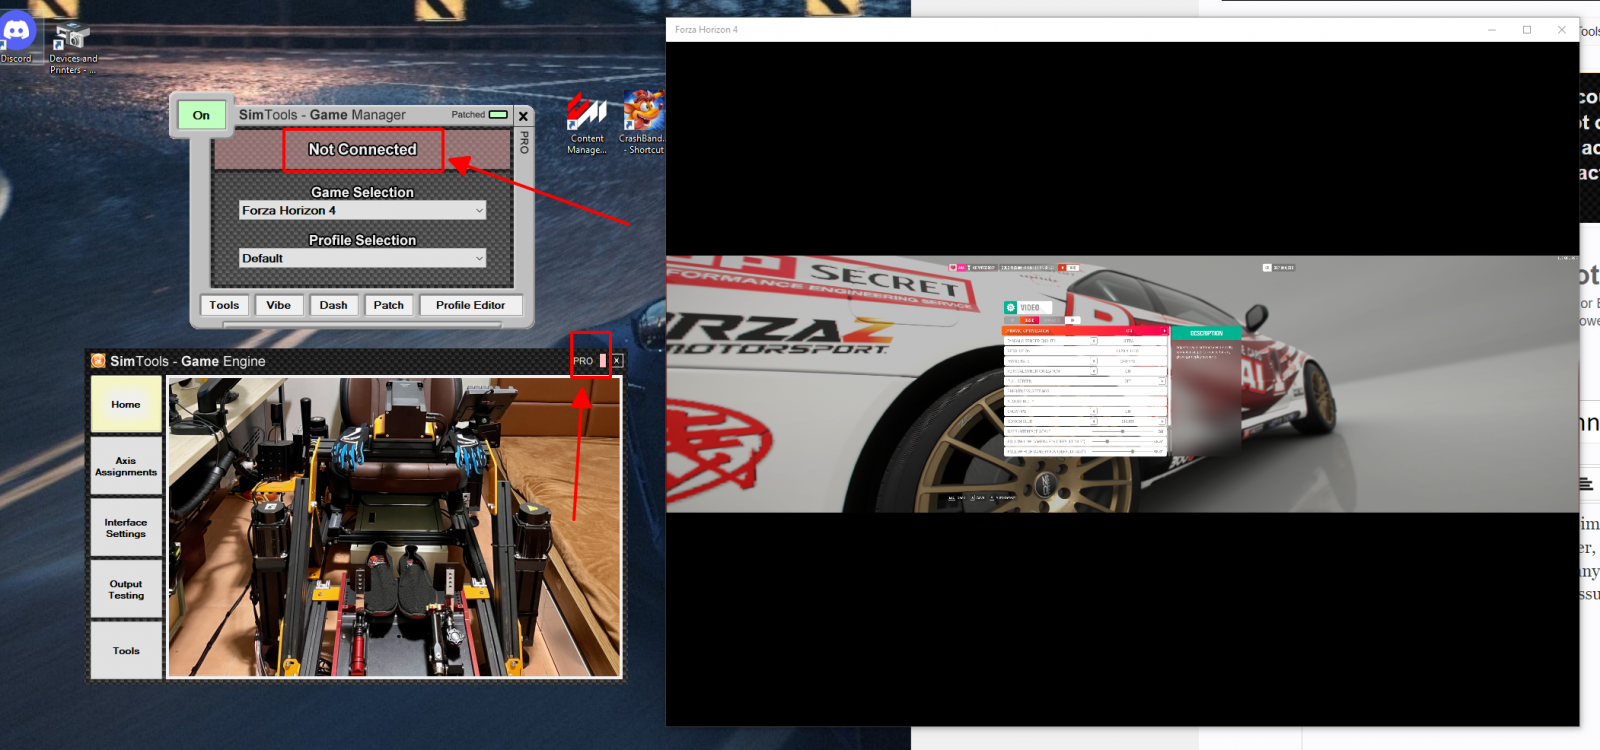1600x750 pixels.
Task: Click the pink PRO indicator in Game Engine
Action: pyautogui.click(x=602, y=361)
